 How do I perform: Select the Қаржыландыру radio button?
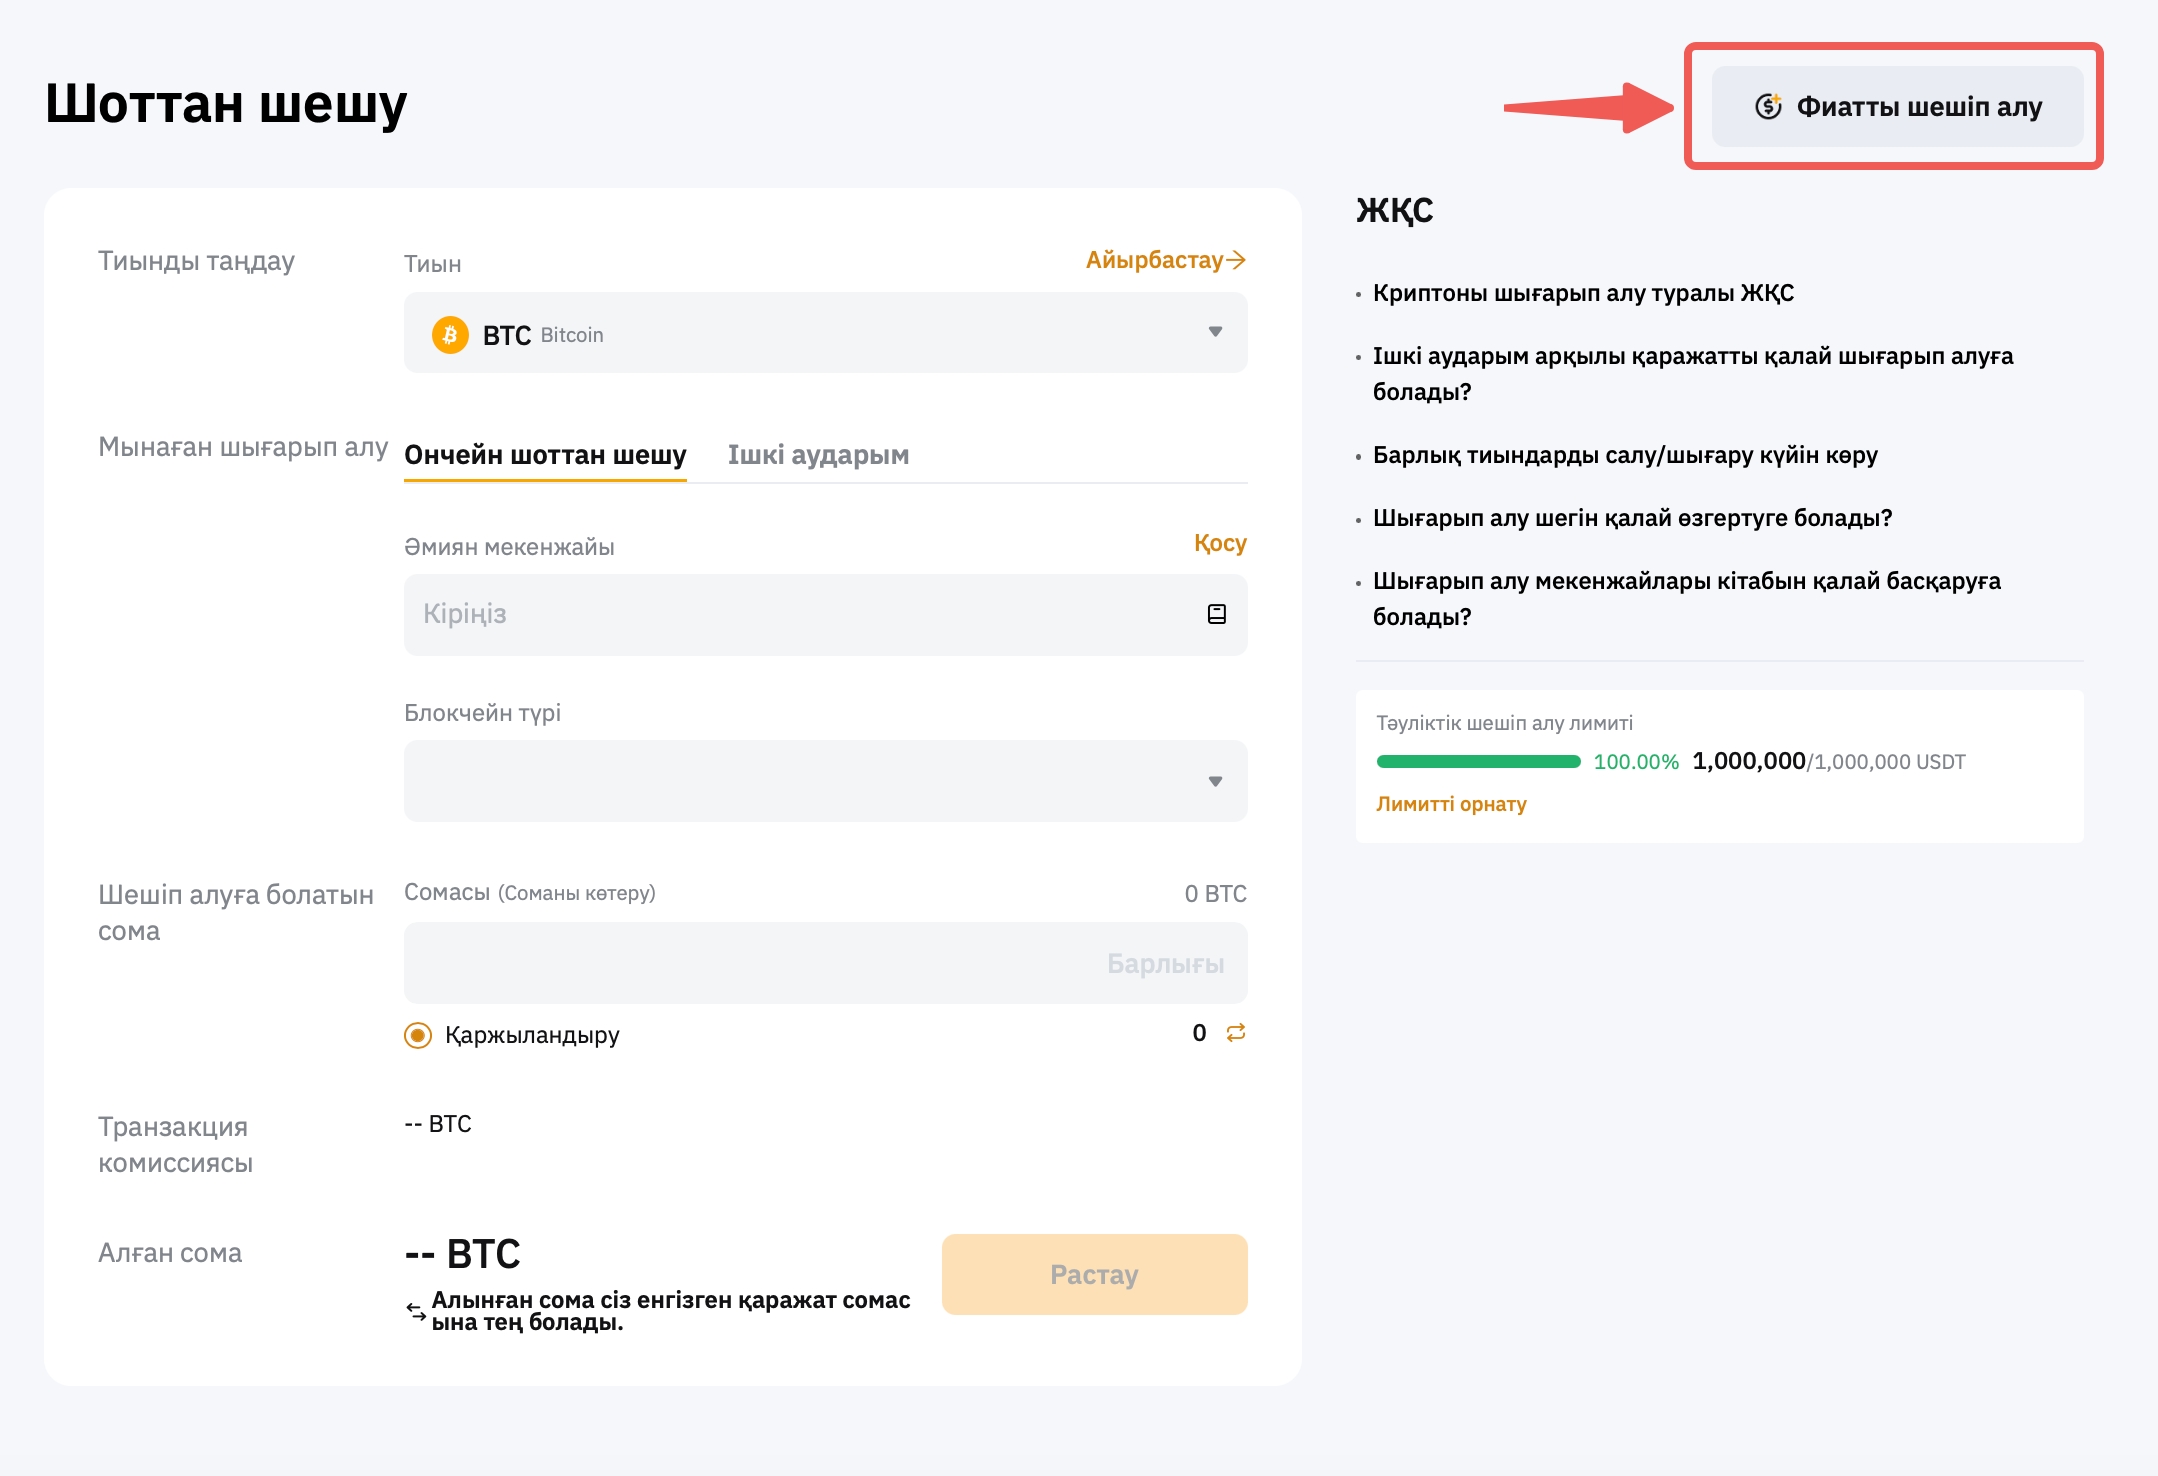click(418, 1035)
